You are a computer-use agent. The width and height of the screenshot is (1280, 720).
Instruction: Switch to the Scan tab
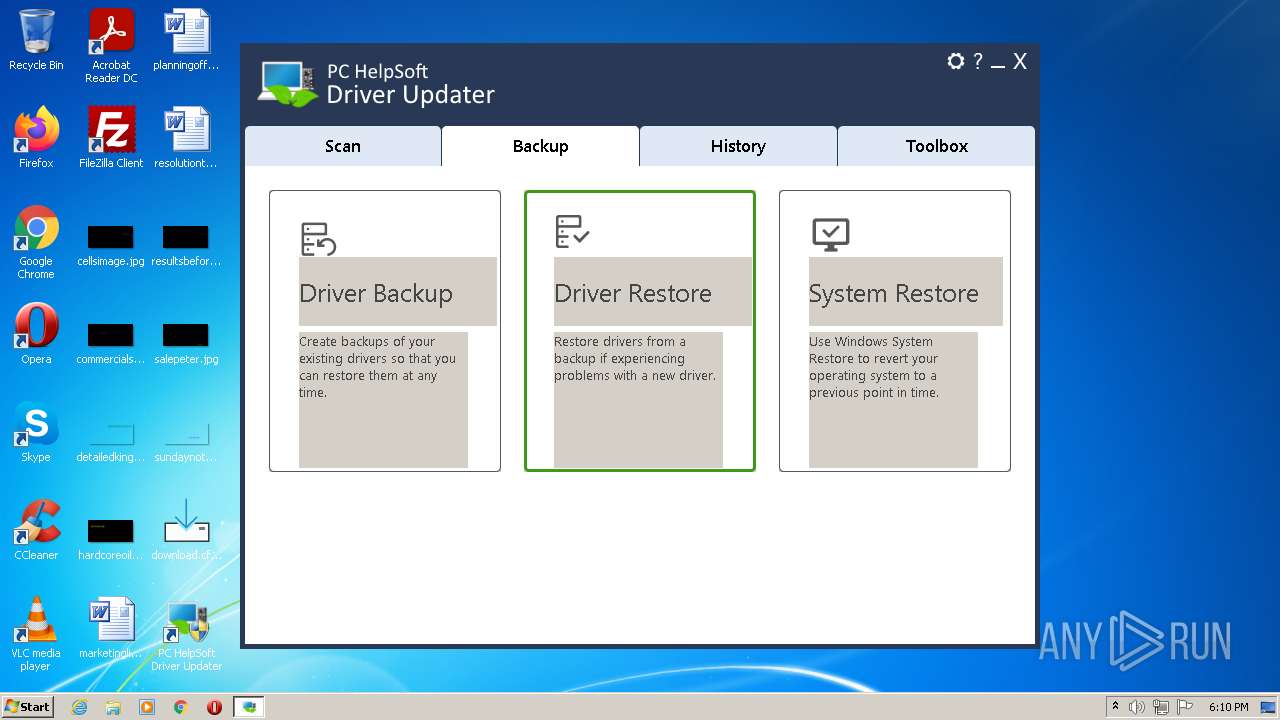[343, 146]
